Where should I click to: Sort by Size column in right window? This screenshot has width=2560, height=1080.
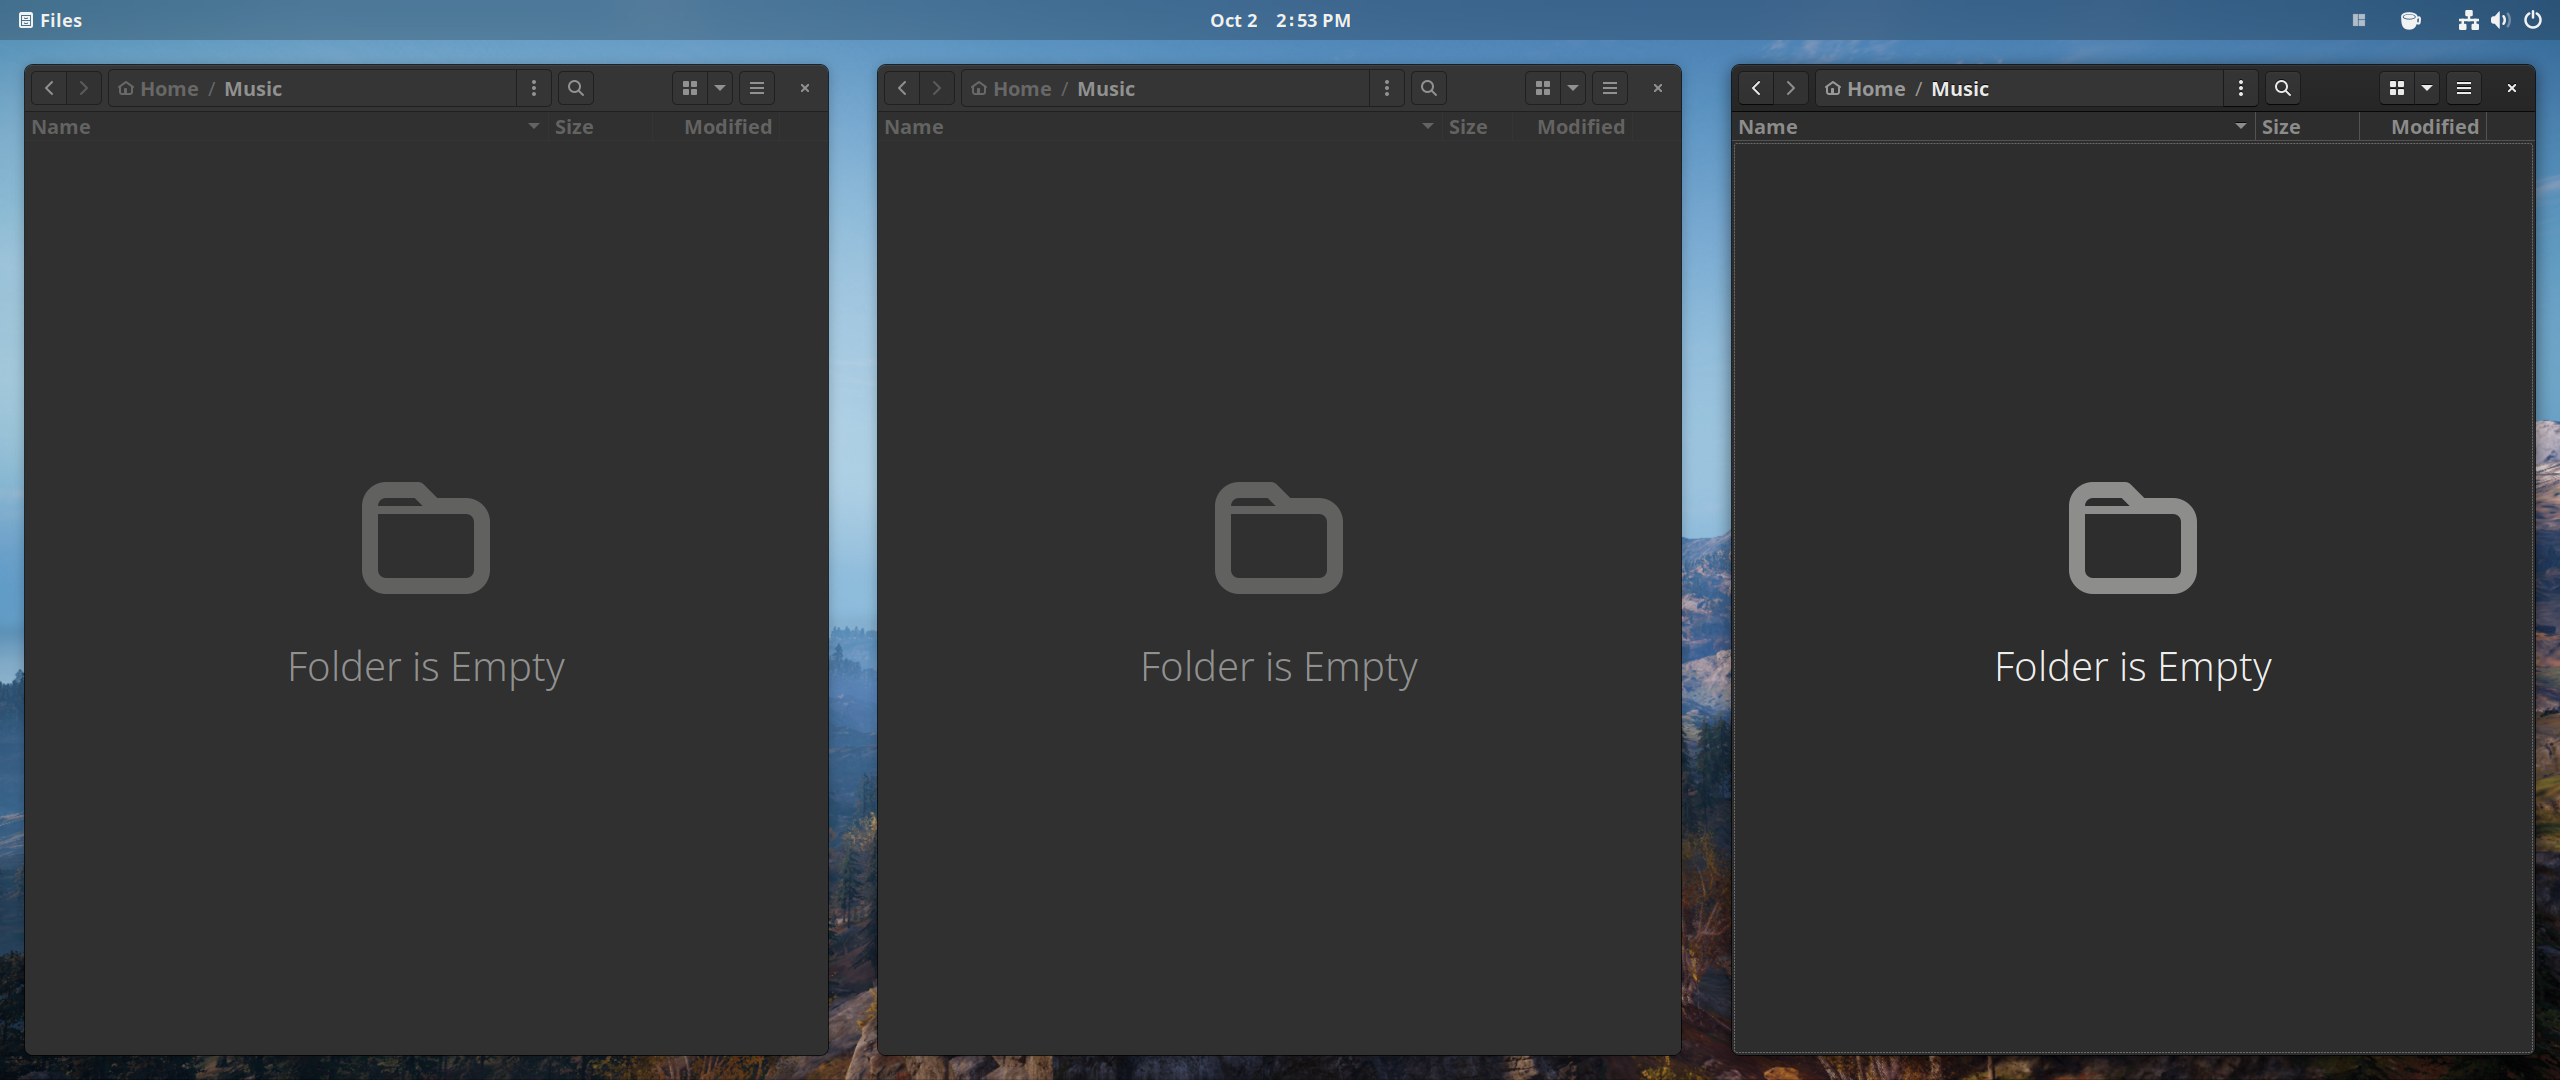click(x=2307, y=127)
